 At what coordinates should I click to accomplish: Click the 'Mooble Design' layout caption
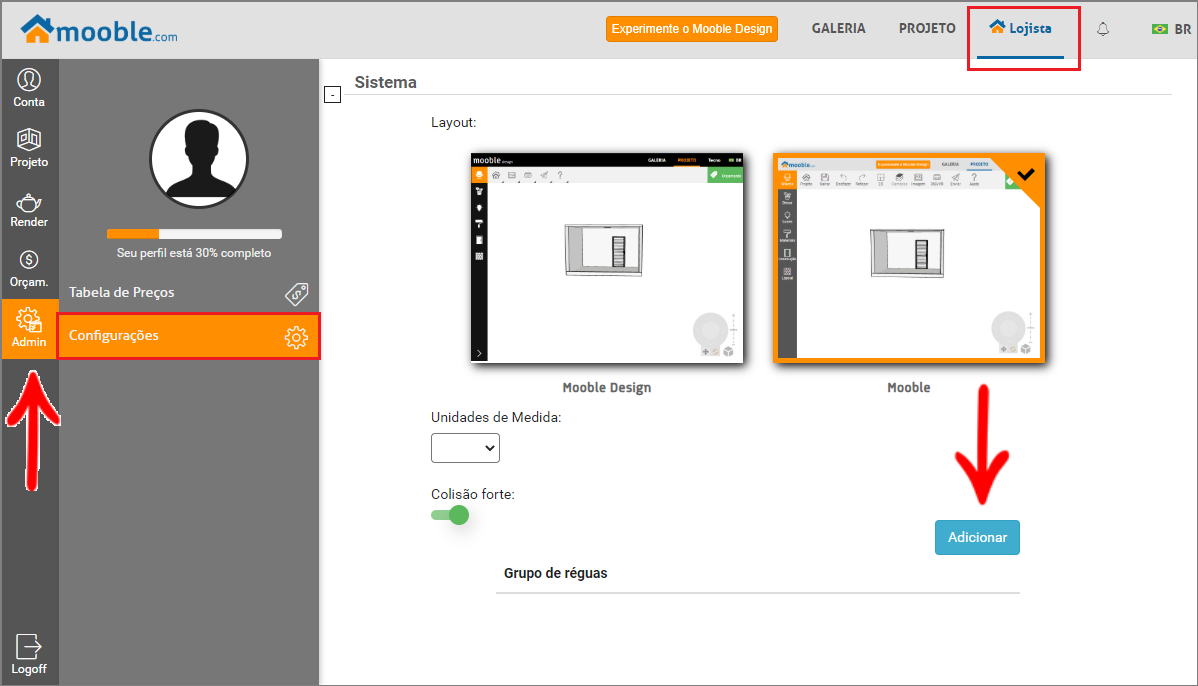pyautogui.click(x=607, y=387)
